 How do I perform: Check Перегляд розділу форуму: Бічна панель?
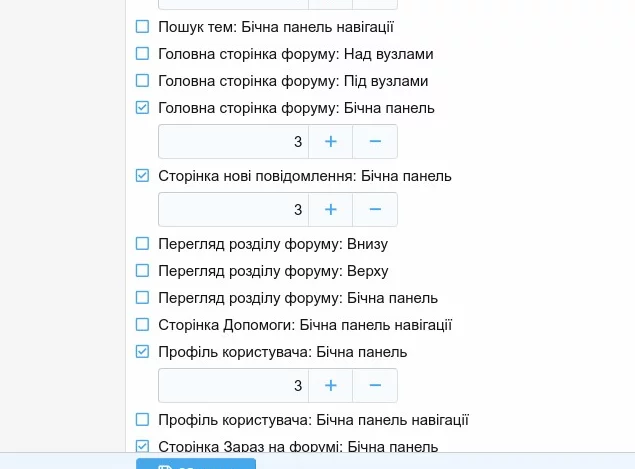[x=142, y=298]
